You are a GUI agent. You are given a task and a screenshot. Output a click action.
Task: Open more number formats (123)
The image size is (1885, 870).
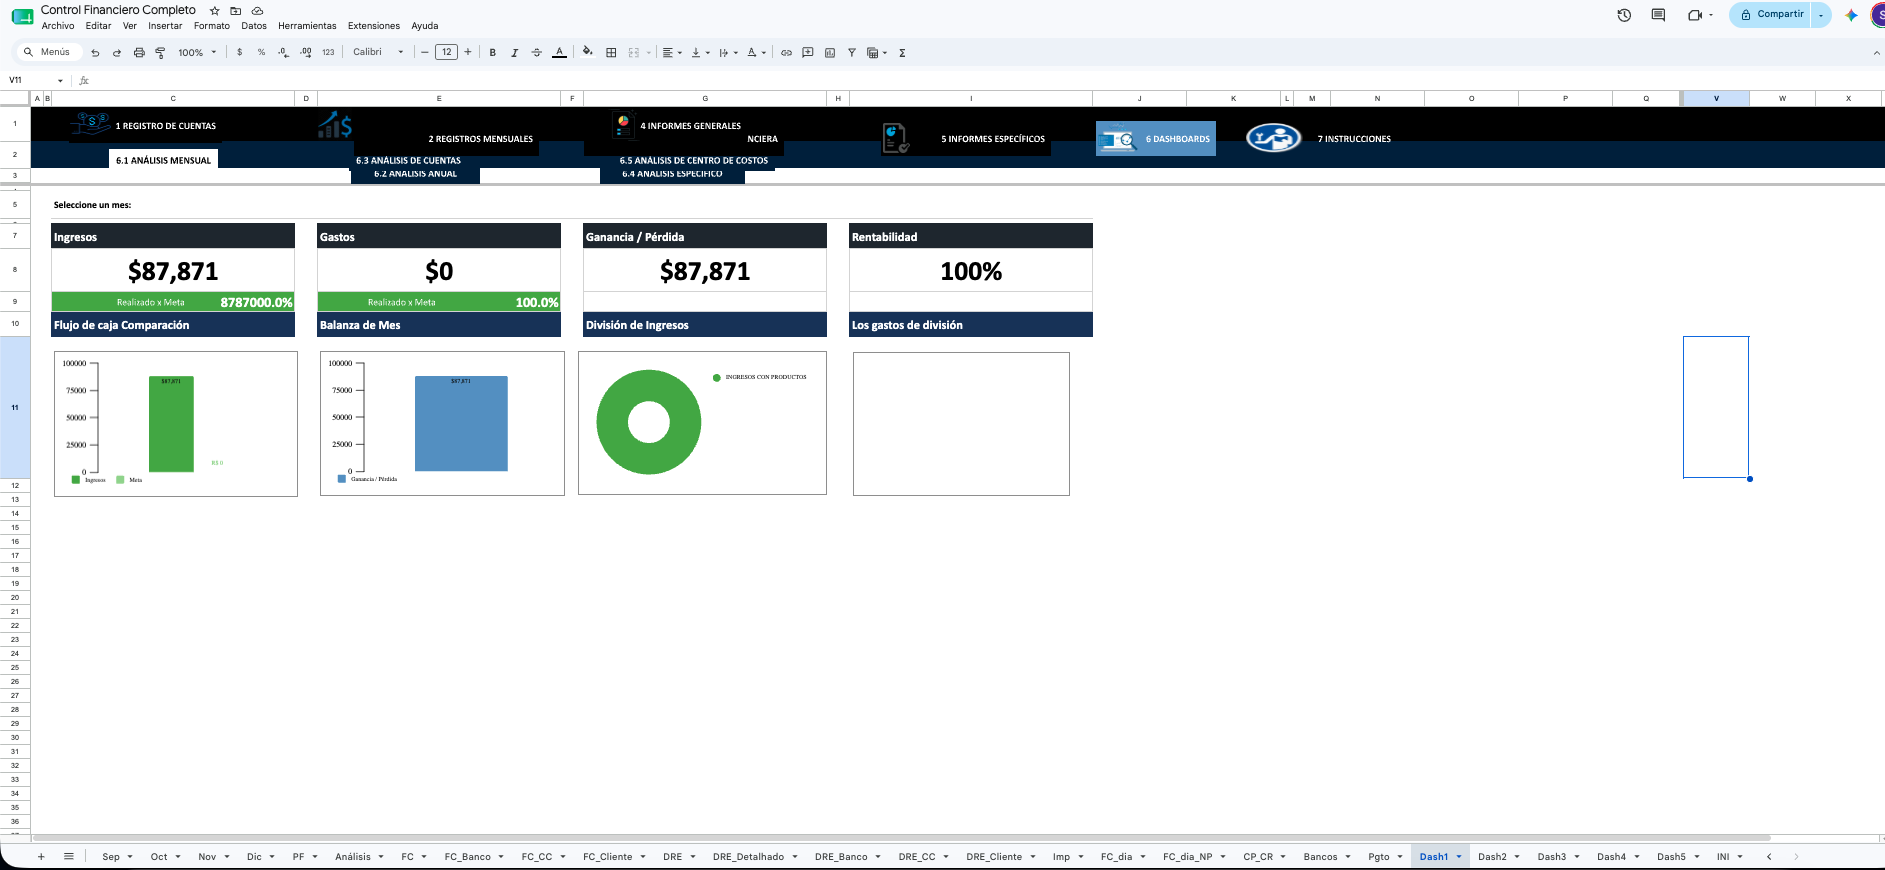pos(328,53)
